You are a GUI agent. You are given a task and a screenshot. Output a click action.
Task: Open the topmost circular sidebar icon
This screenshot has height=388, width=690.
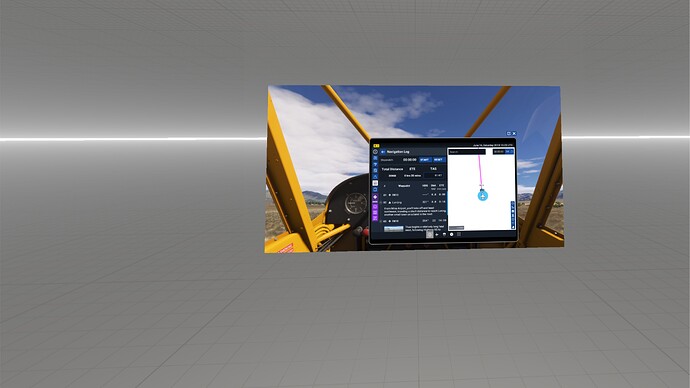point(375,152)
